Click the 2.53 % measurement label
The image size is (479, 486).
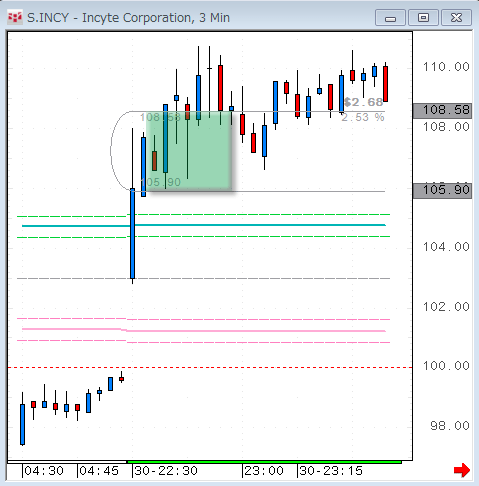363,117
